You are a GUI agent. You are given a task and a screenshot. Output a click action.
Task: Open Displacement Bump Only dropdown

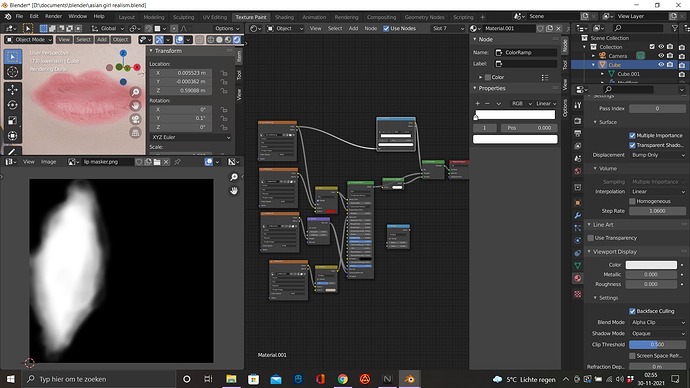tap(657, 155)
